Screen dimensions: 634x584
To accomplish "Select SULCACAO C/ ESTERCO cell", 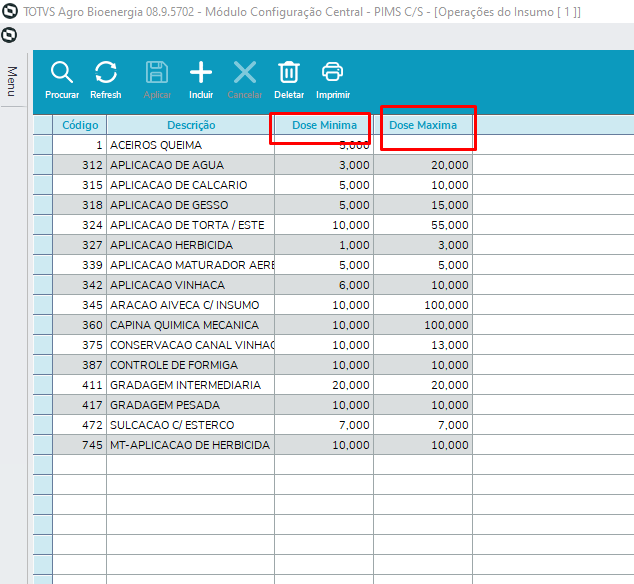I will pos(190,425).
